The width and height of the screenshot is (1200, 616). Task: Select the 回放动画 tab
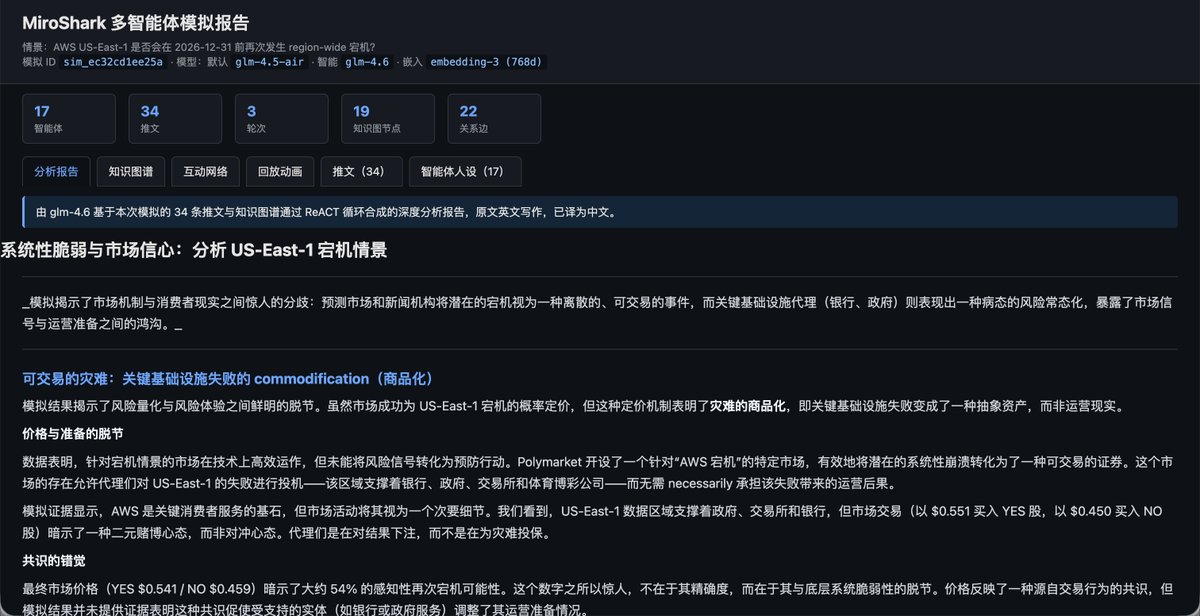click(280, 171)
